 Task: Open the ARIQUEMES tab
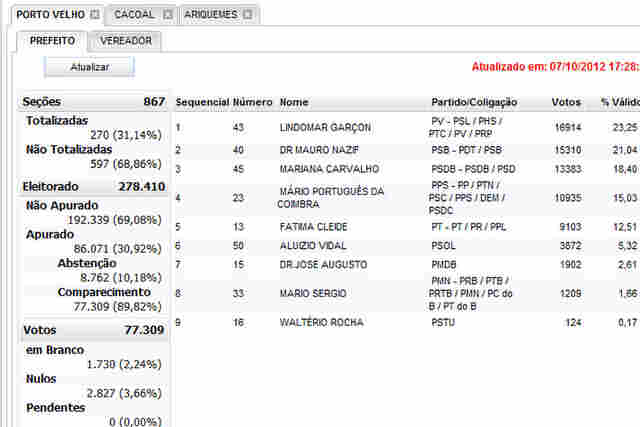(x=211, y=15)
